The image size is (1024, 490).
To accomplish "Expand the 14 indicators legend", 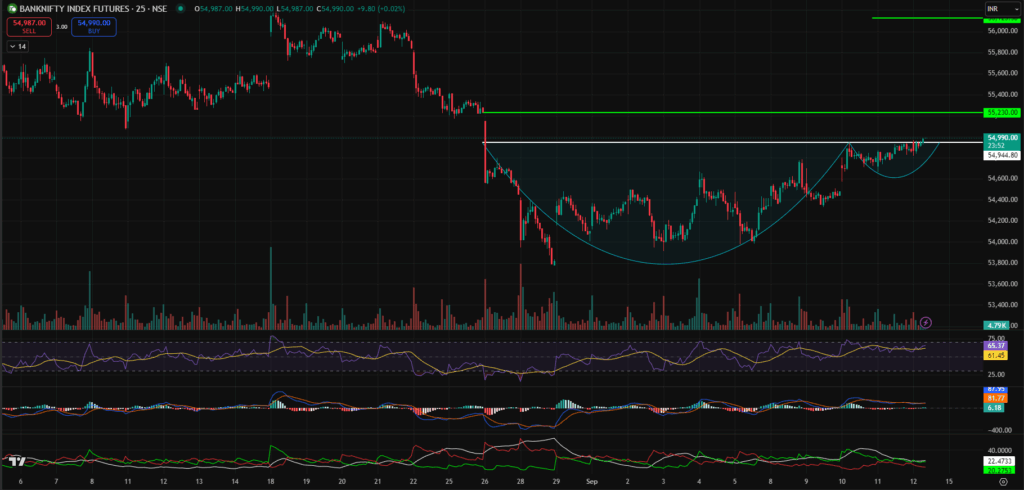I will click(x=17, y=46).
